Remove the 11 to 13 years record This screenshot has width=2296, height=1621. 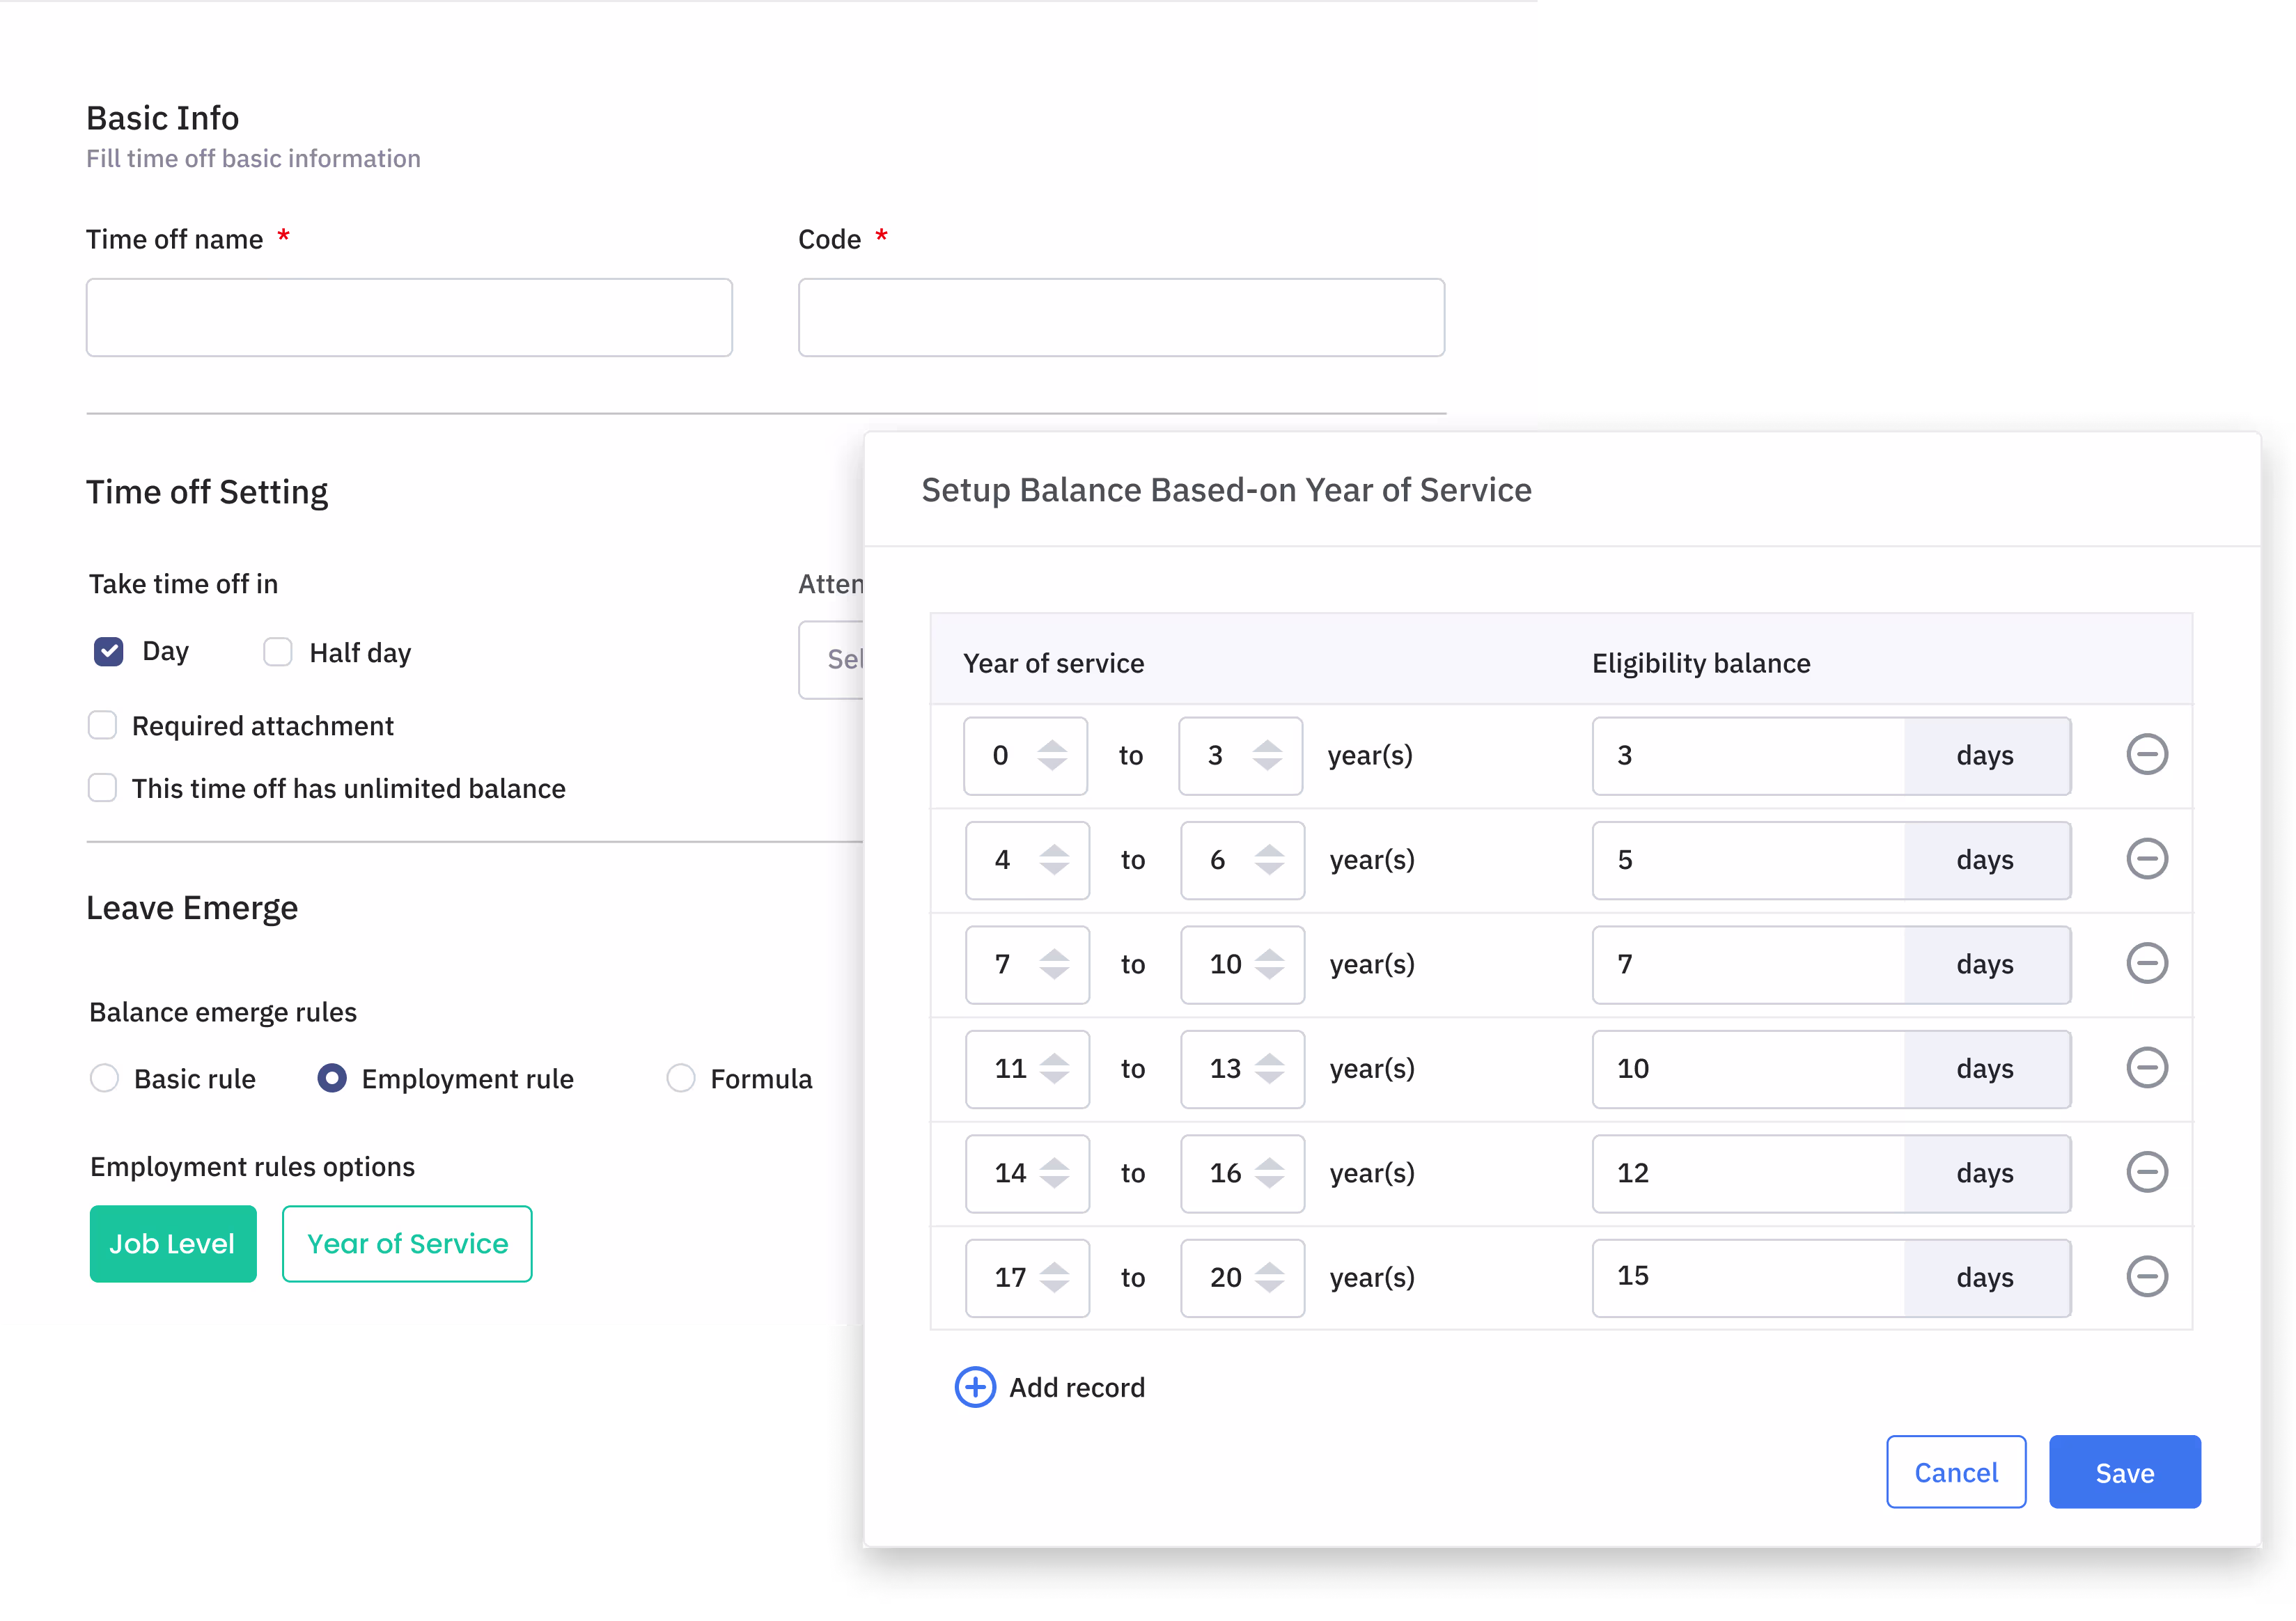2146,1068
